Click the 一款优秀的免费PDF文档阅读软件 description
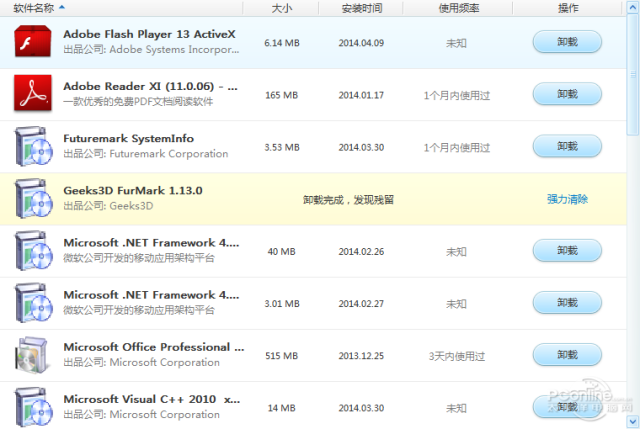Screen dimensions: 640x429 click(x=138, y=102)
